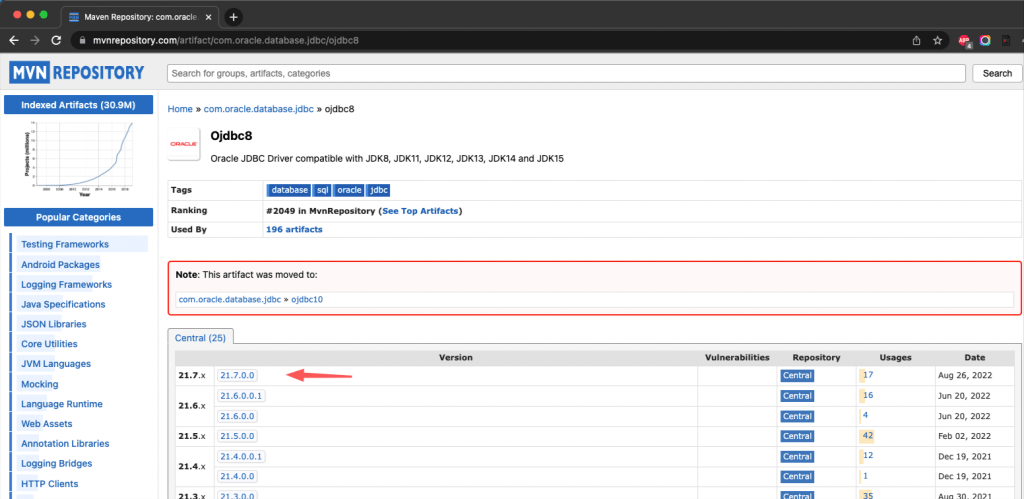This screenshot has height=499, width=1024.
Task: Open version 21.6.0.0.1
Action: (x=242, y=395)
